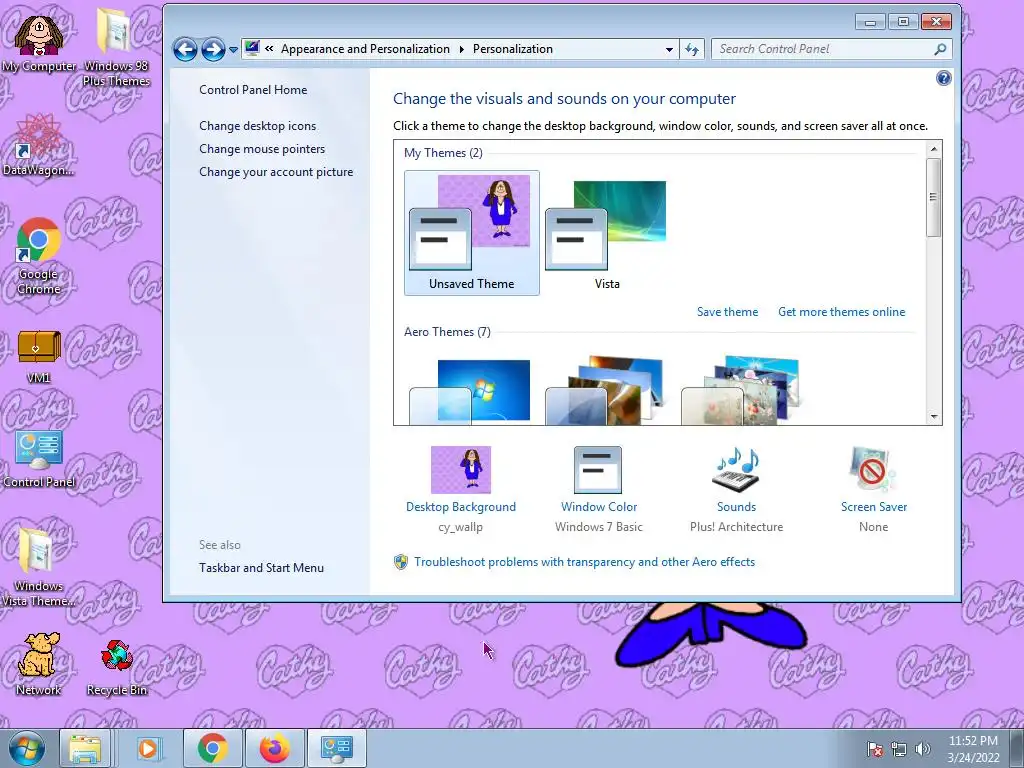Launch Chrome from the taskbar
The image size is (1024, 768).
[x=212, y=748]
